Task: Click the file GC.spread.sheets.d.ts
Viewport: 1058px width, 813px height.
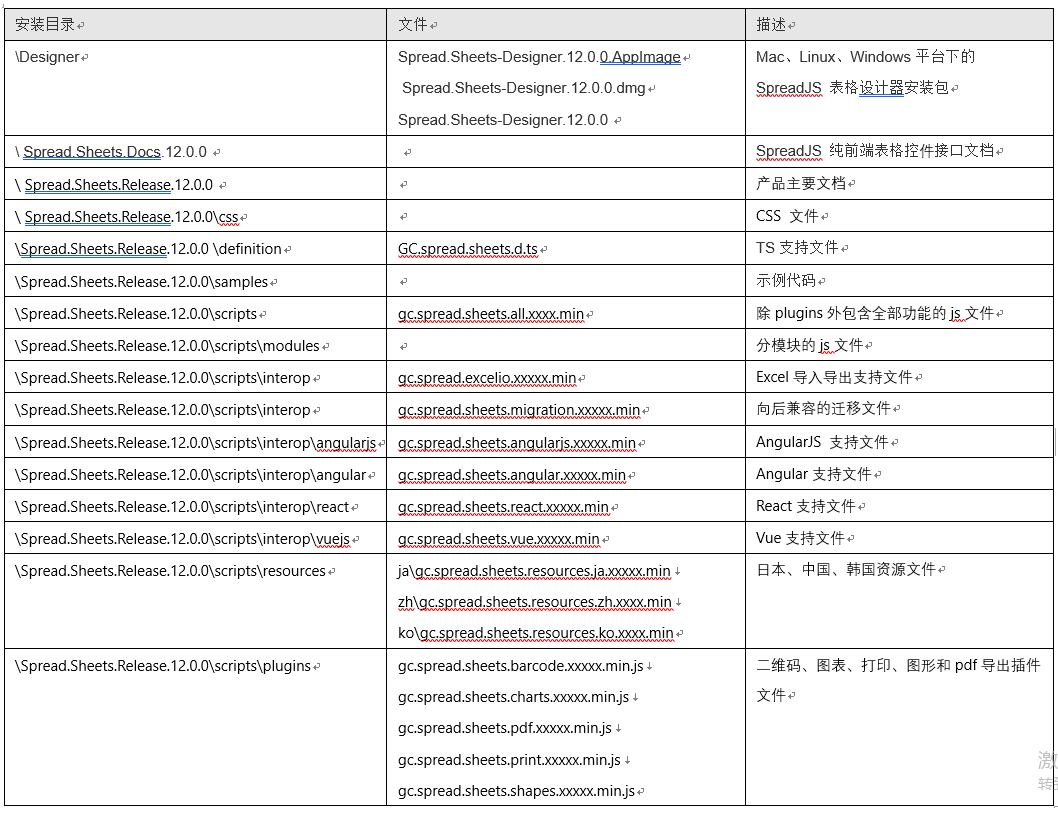Action: 468,249
